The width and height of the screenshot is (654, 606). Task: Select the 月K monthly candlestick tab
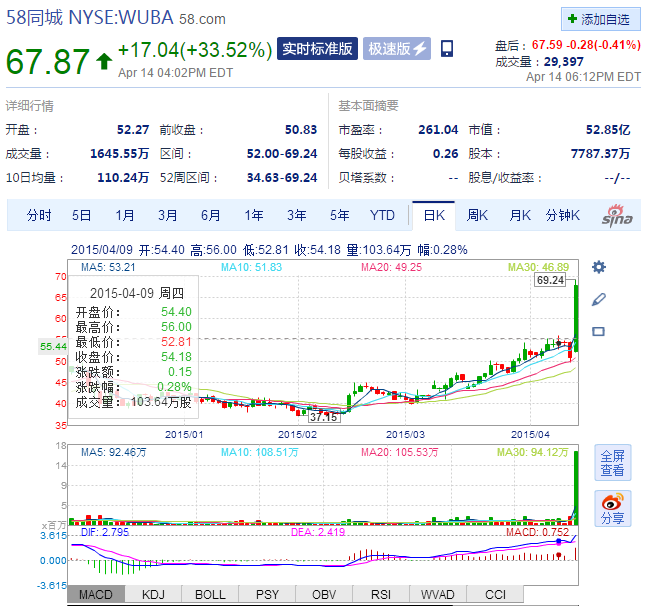pyautogui.click(x=520, y=215)
